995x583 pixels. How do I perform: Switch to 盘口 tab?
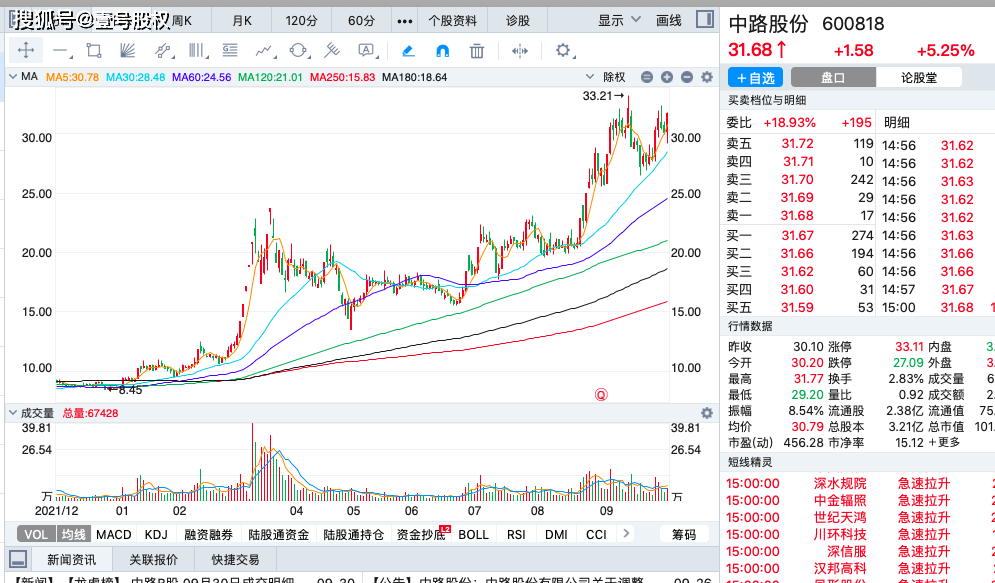[x=833, y=77]
